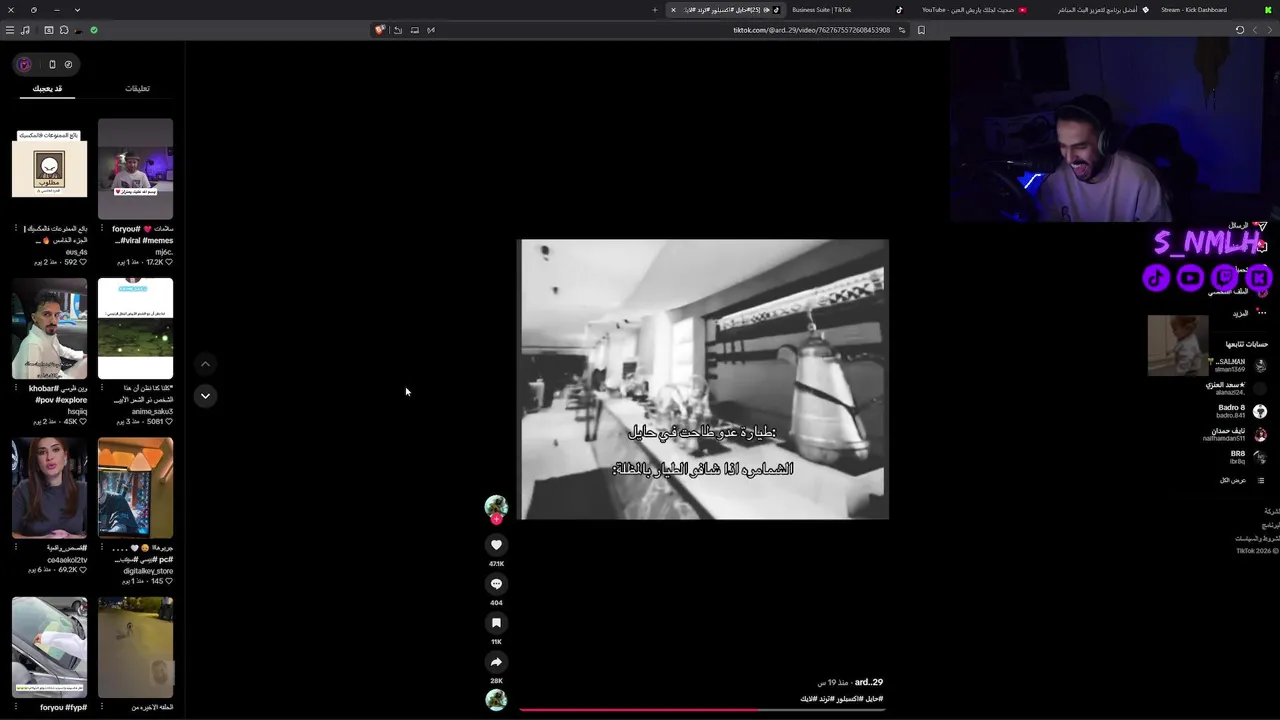Click the screen cast icon in toolbar

tap(414, 30)
